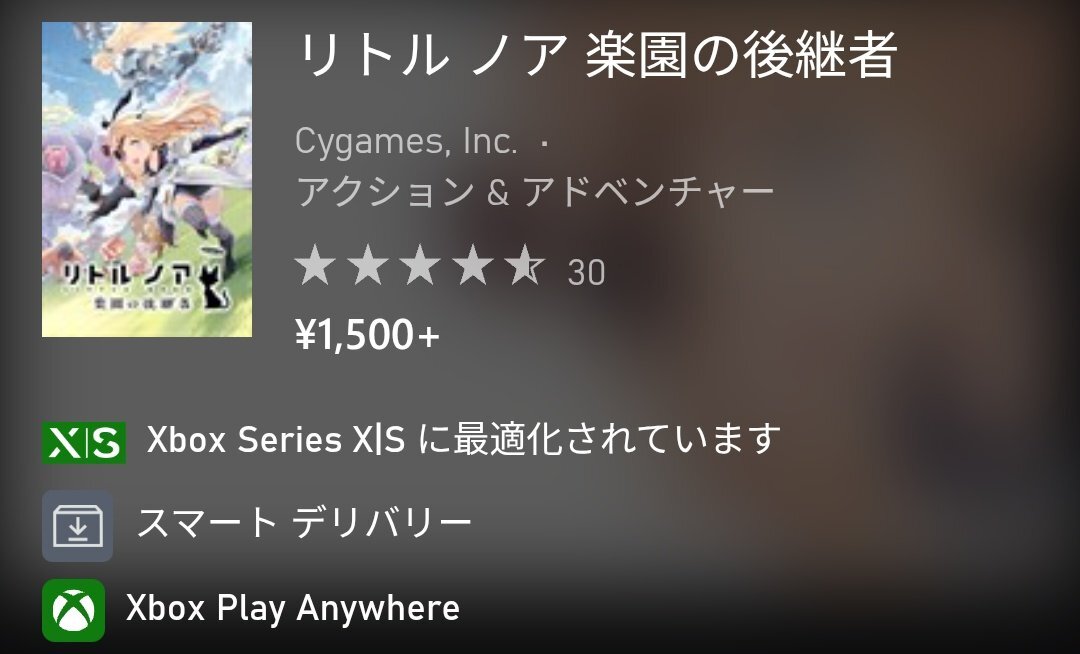Select the スマート デリバリー text label
This screenshot has height=654, width=1080.
[304, 523]
